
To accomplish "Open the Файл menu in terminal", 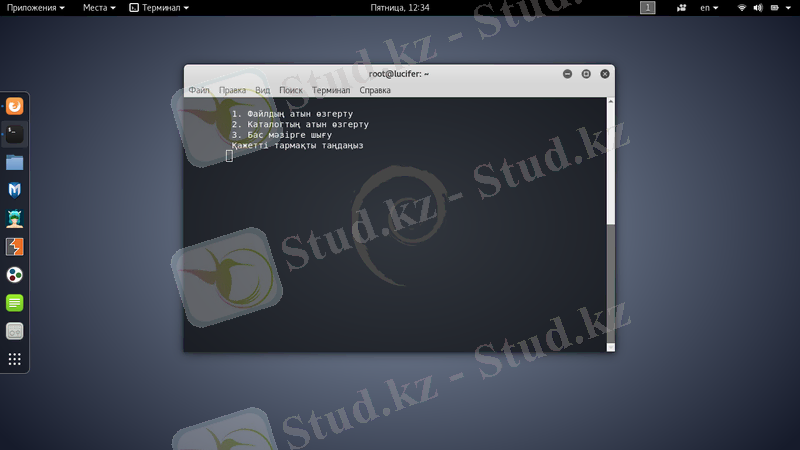I will click(x=198, y=90).
